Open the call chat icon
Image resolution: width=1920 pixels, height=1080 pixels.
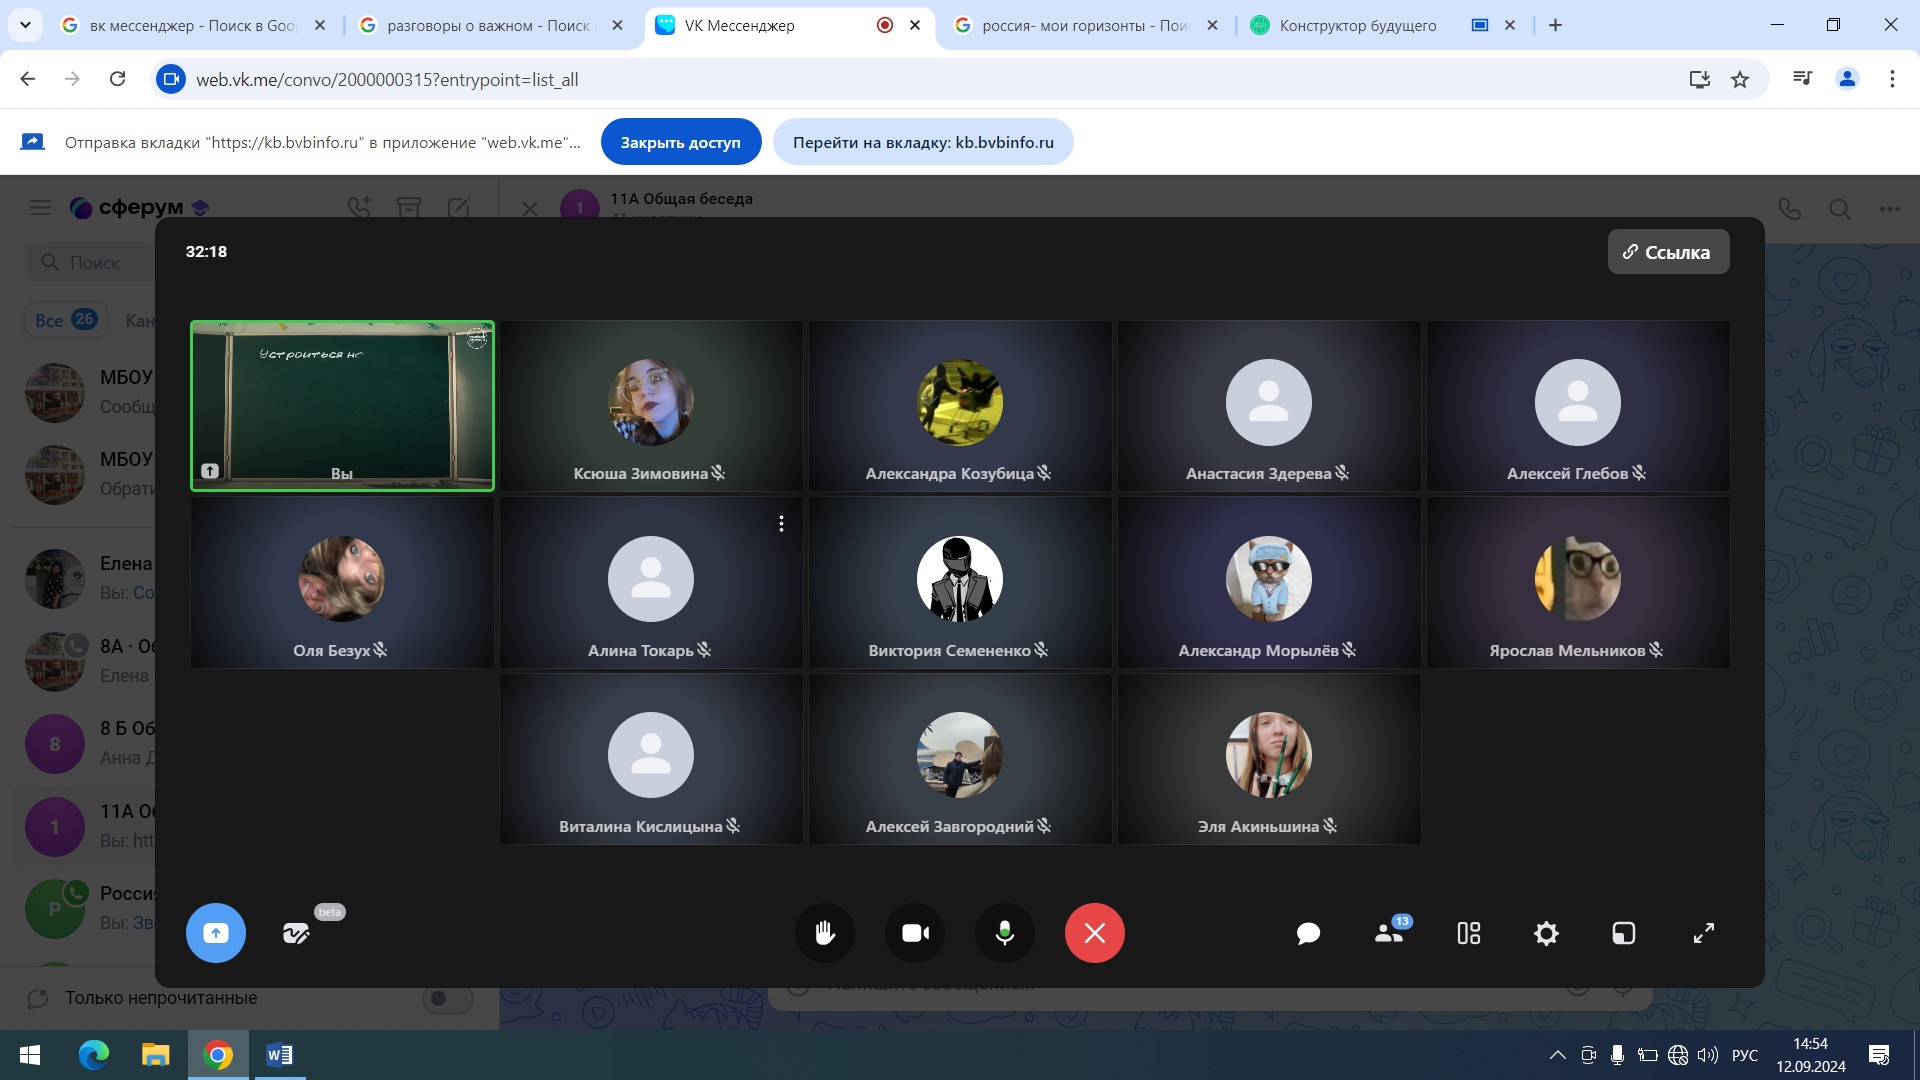1308,933
